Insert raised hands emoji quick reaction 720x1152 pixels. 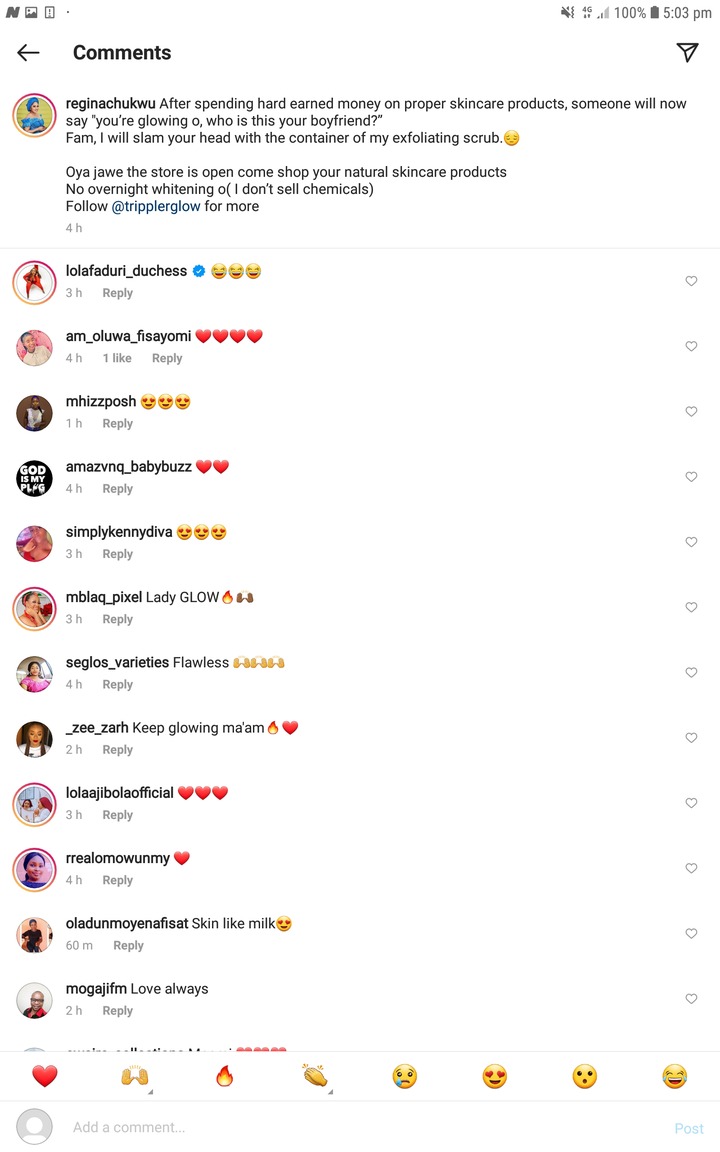135,1076
